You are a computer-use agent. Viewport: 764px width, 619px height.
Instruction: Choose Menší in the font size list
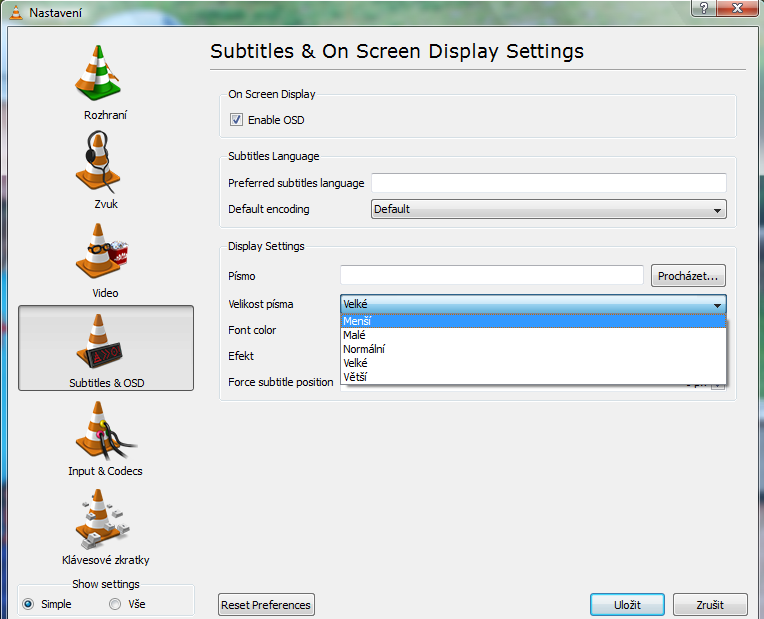pos(533,321)
